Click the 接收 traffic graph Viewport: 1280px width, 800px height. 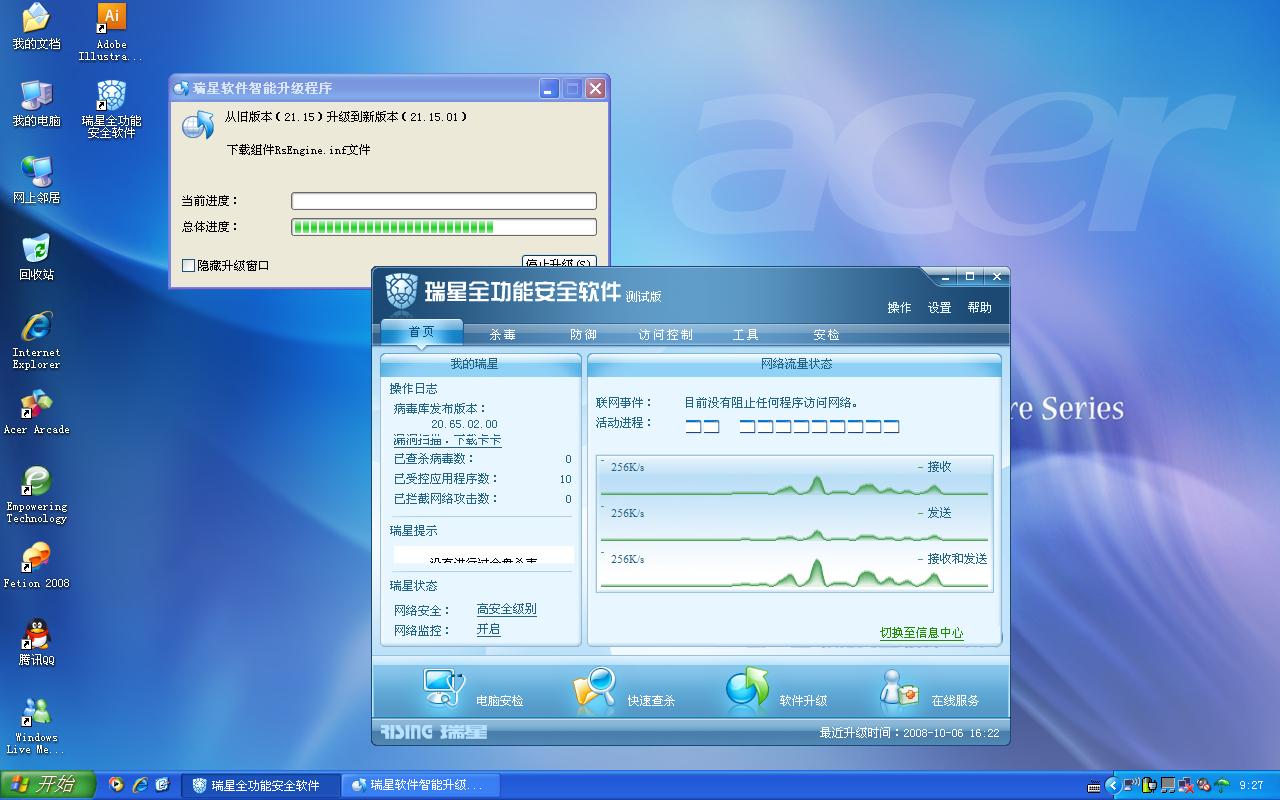coord(795,477)
